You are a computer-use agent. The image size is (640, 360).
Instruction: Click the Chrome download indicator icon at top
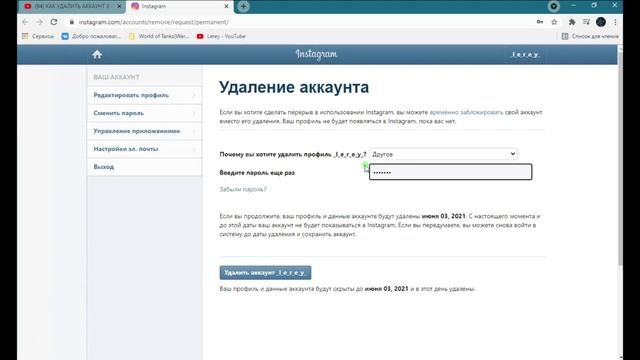tap(553, 6)
